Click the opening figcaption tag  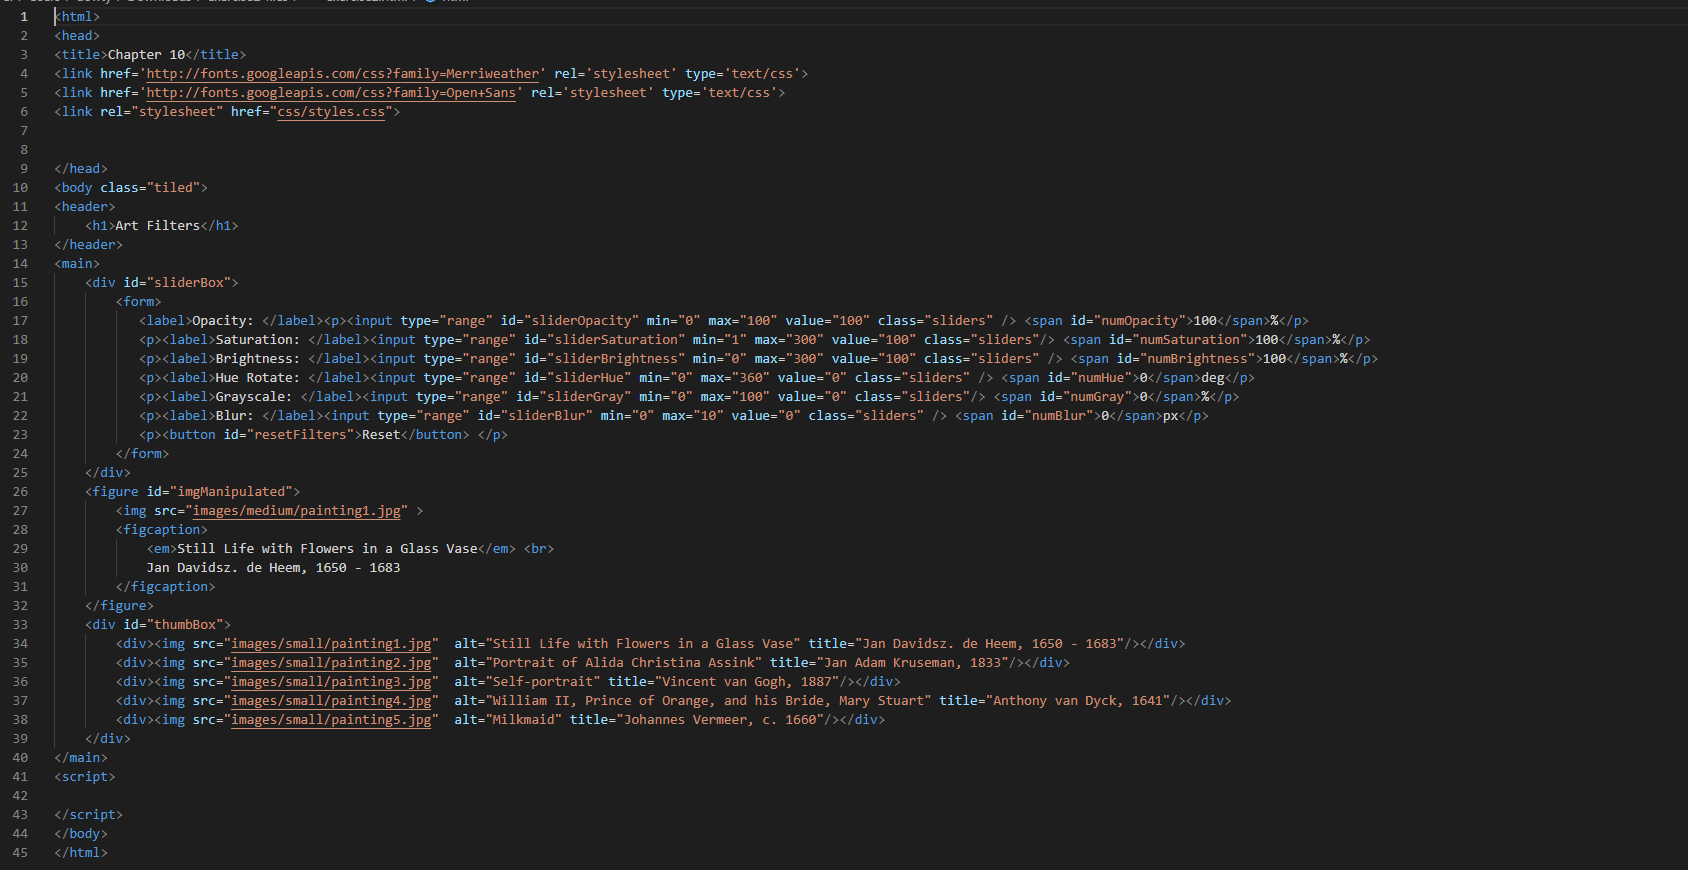[x=162, y=530]
